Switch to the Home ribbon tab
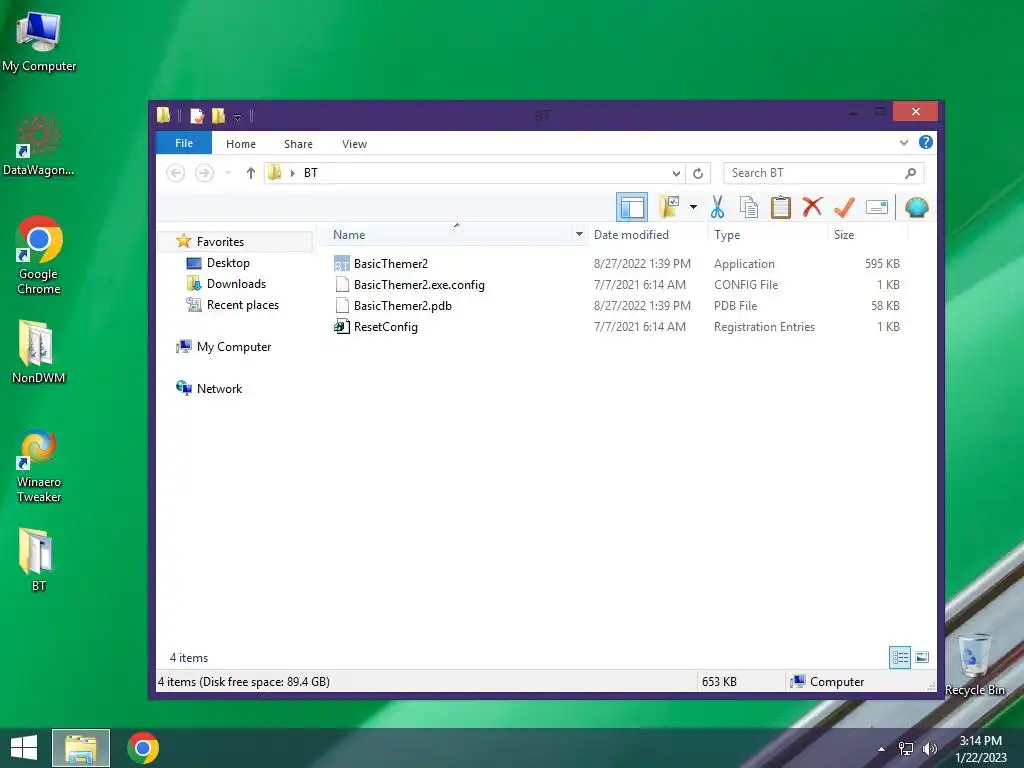 coord(241,144)
